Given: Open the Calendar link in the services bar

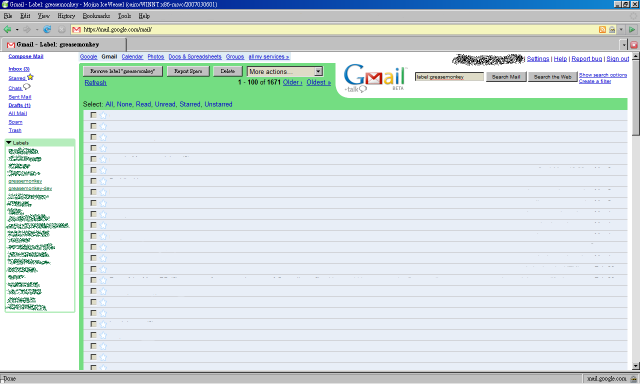Looking at the screenshot, I should click(132, 57).
